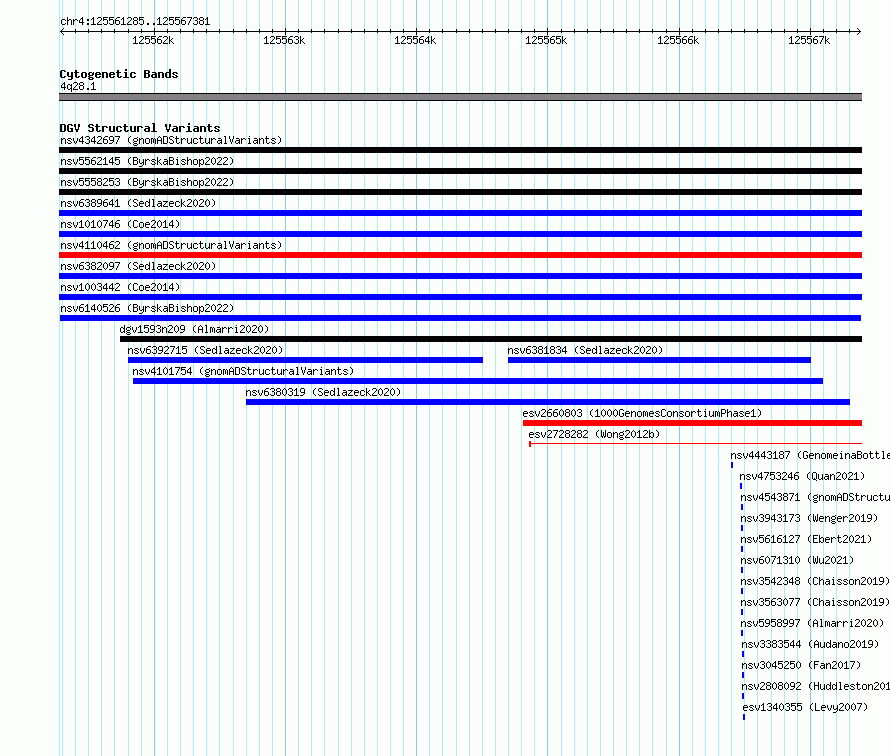The width and height of the screenshot is (890, 756).
Task: Select nsv6071310 Wu2021 label
Action: [797, 560]
